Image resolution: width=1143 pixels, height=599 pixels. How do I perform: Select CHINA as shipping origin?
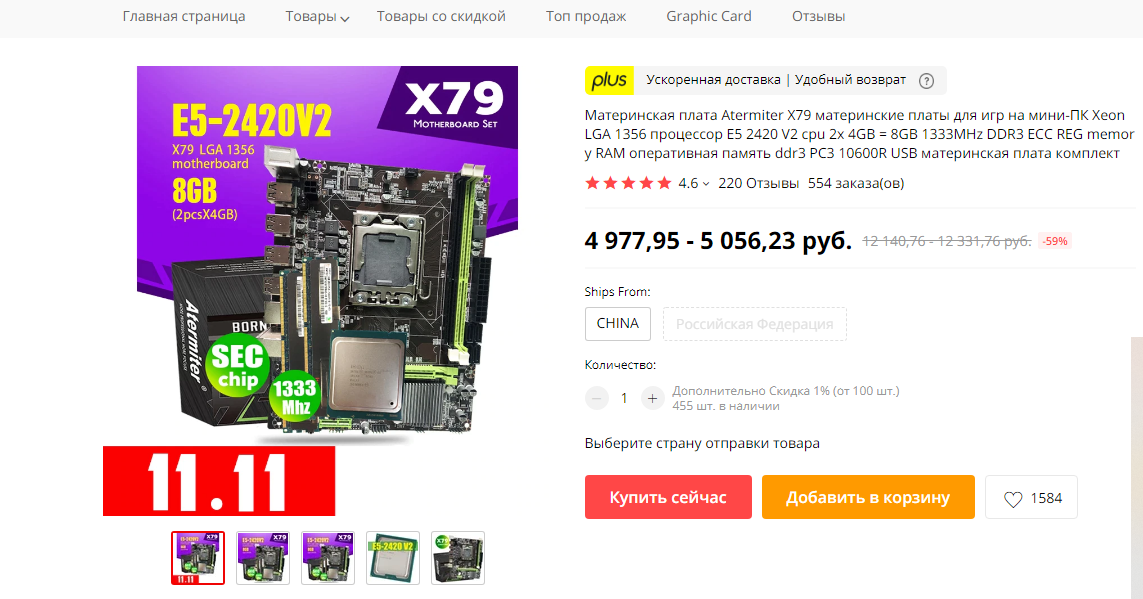(x=617, y=324)
